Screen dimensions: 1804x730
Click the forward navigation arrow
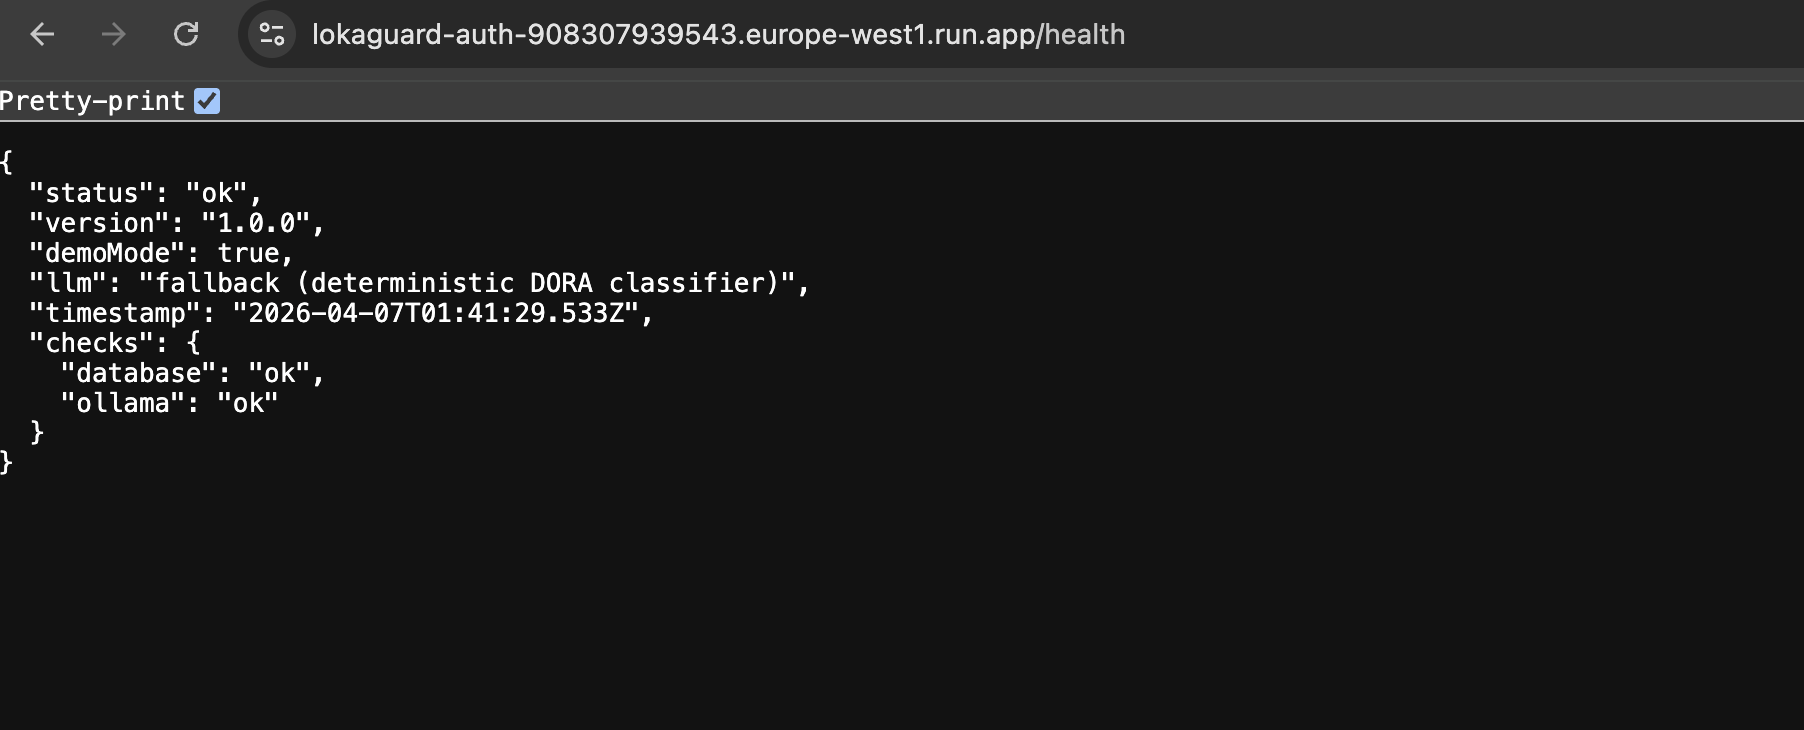click(114, 34)
